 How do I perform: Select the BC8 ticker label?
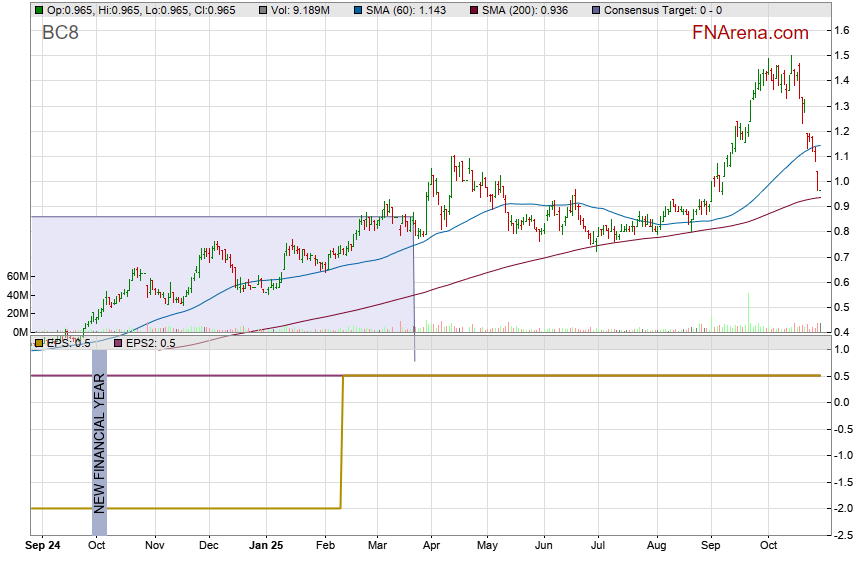[61, 33]
